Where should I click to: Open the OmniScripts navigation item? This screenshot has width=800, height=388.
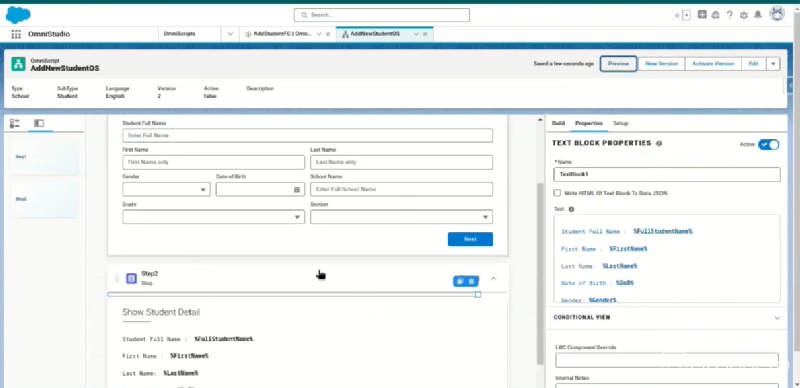click(180, 34)
